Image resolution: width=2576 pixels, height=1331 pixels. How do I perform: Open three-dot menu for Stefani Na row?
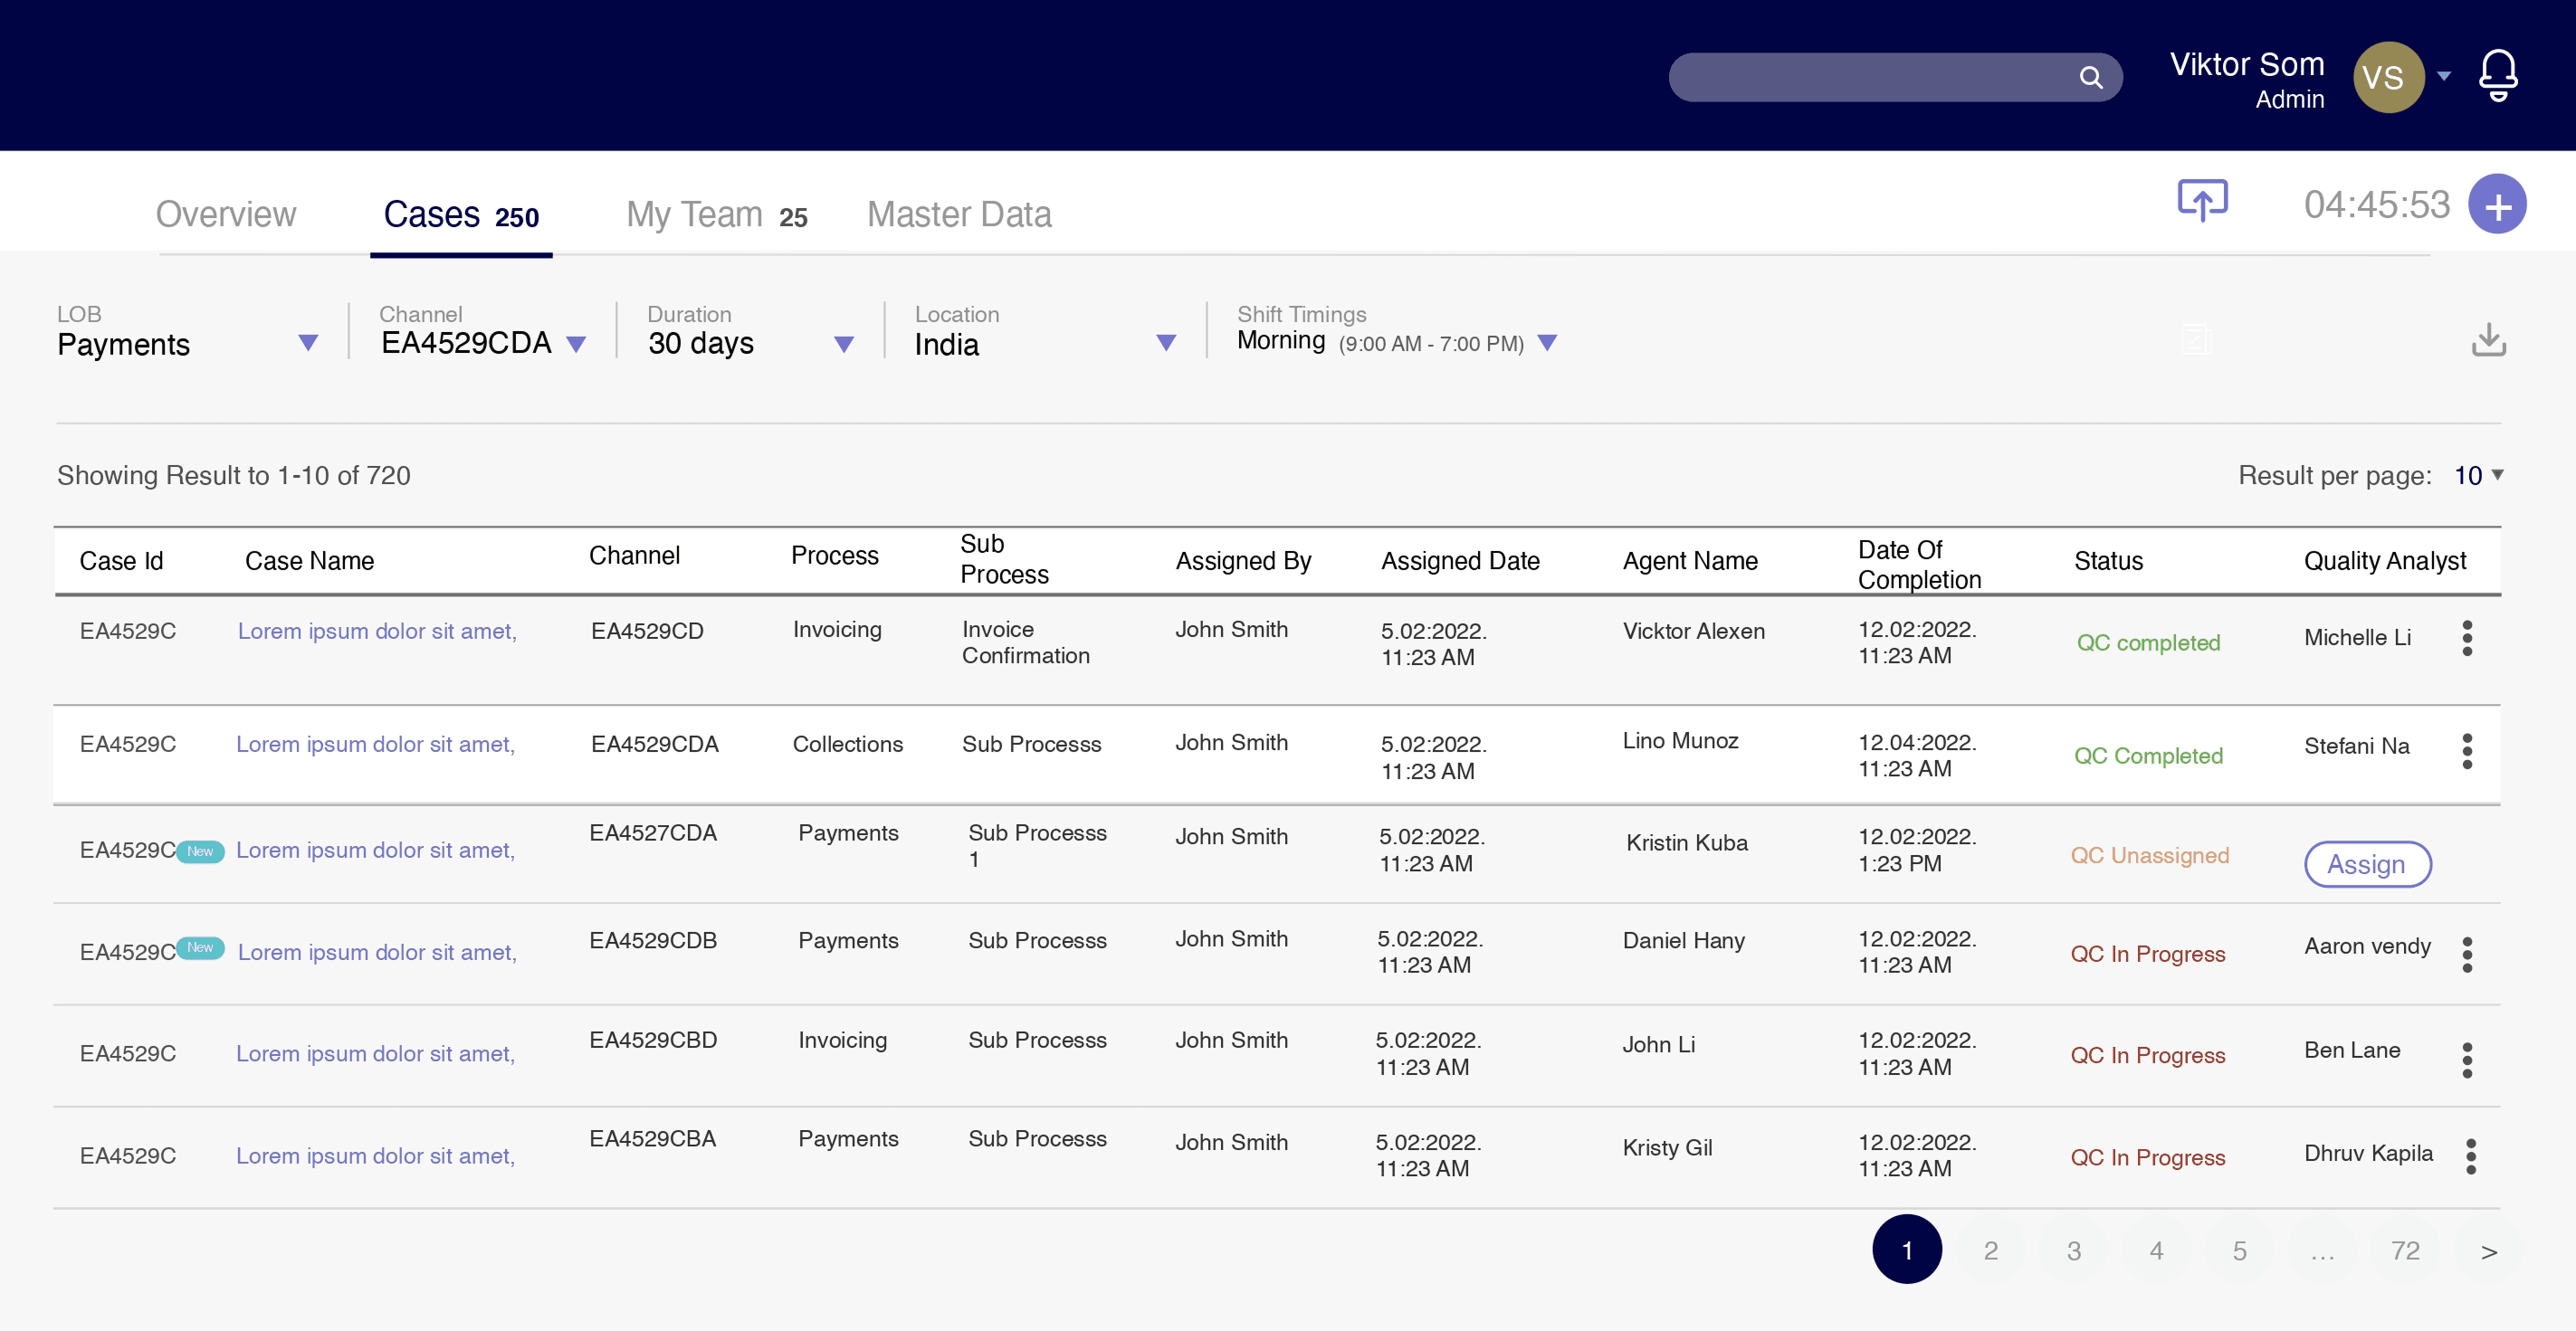(x=2467, y=751)
